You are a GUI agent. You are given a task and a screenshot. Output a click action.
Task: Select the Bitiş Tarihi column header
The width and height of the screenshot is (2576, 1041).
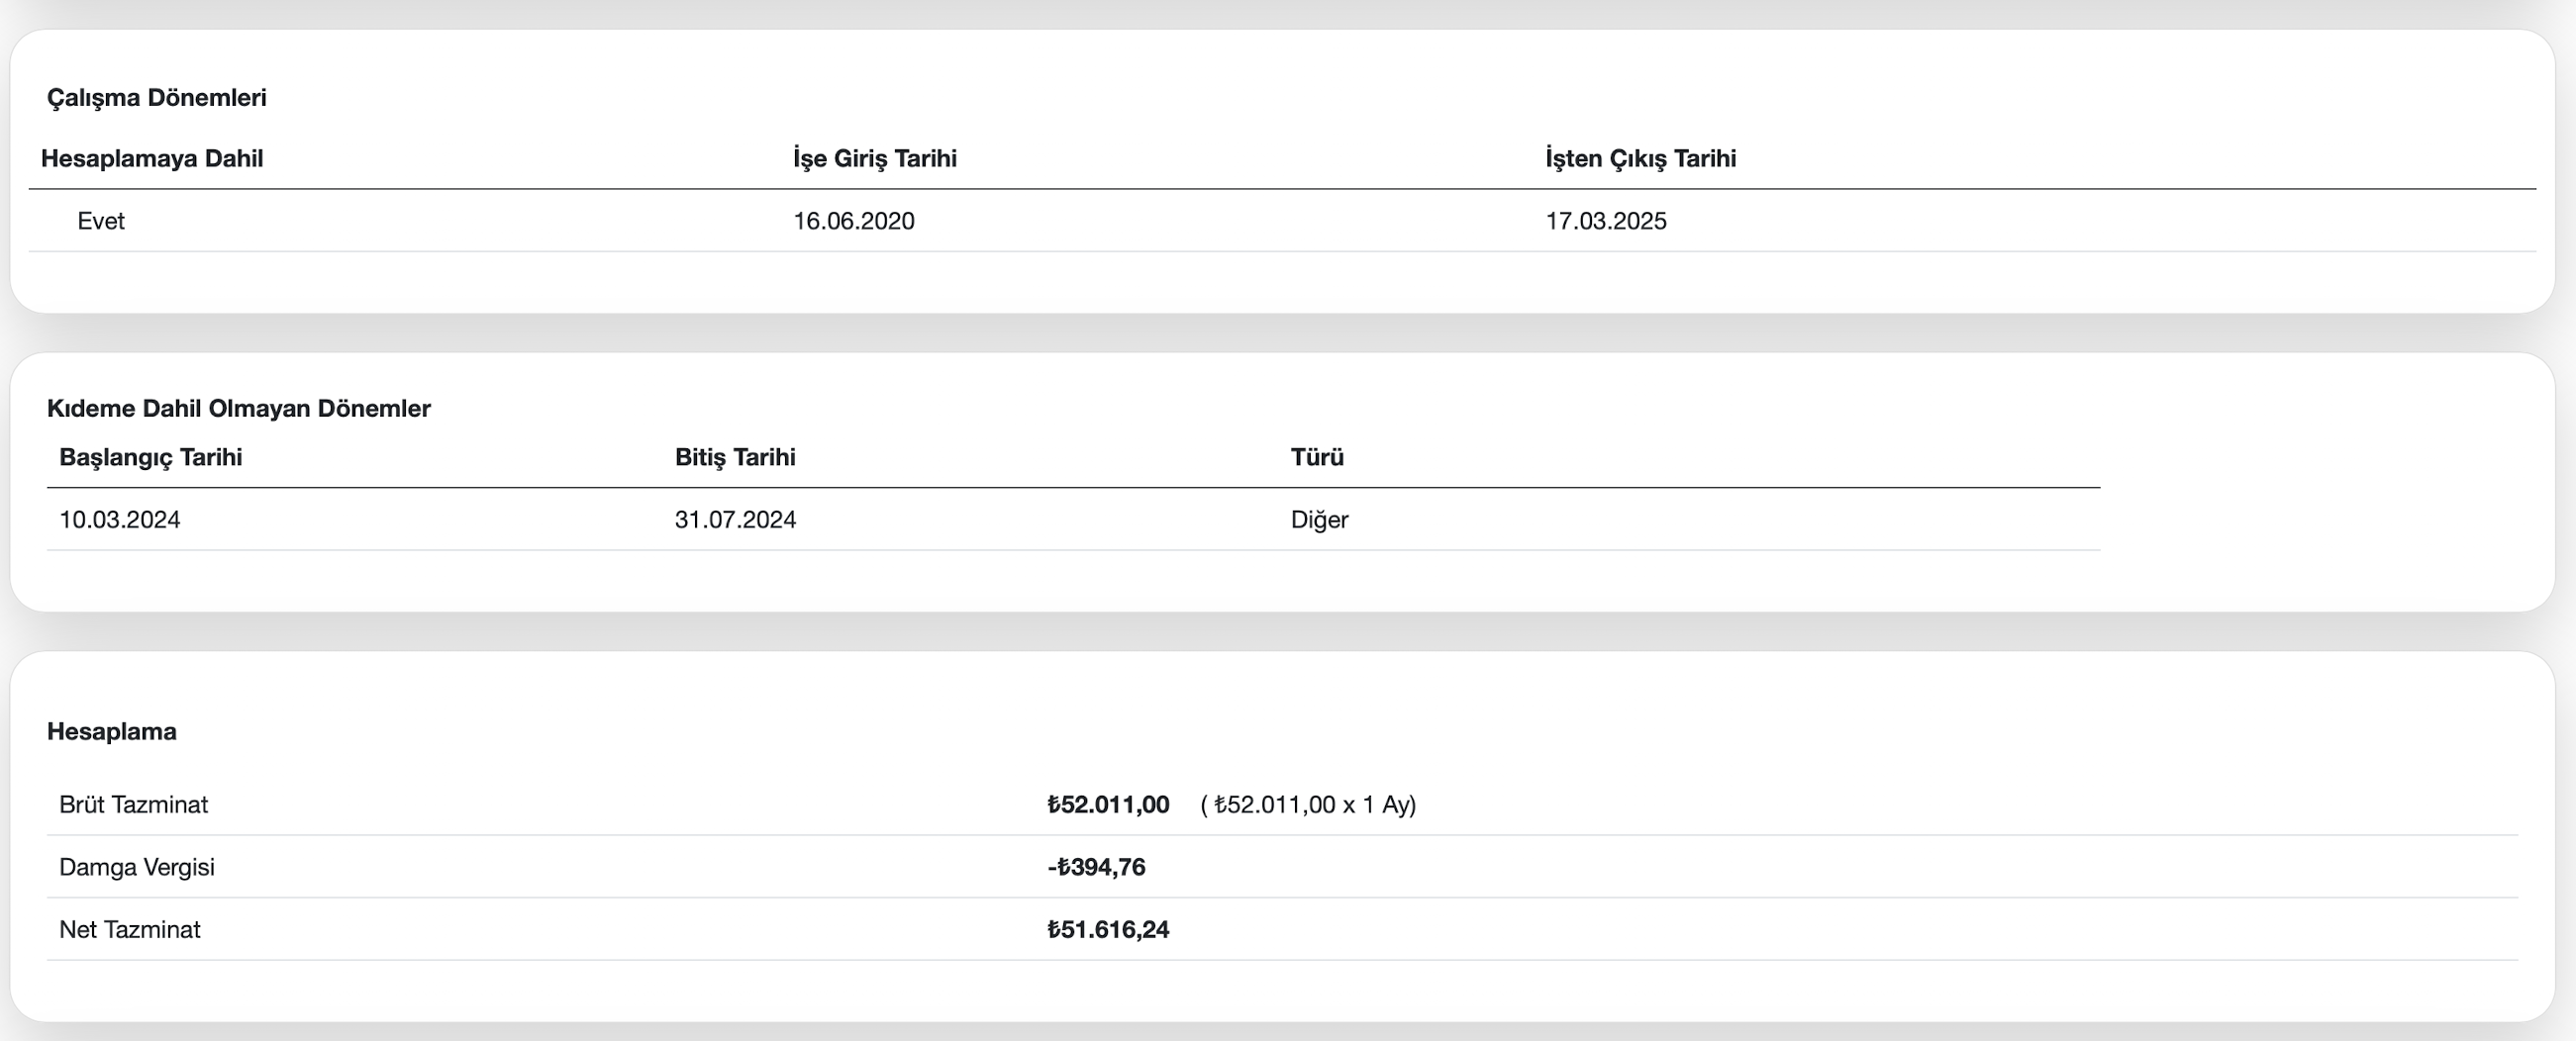tap(734, 457)
